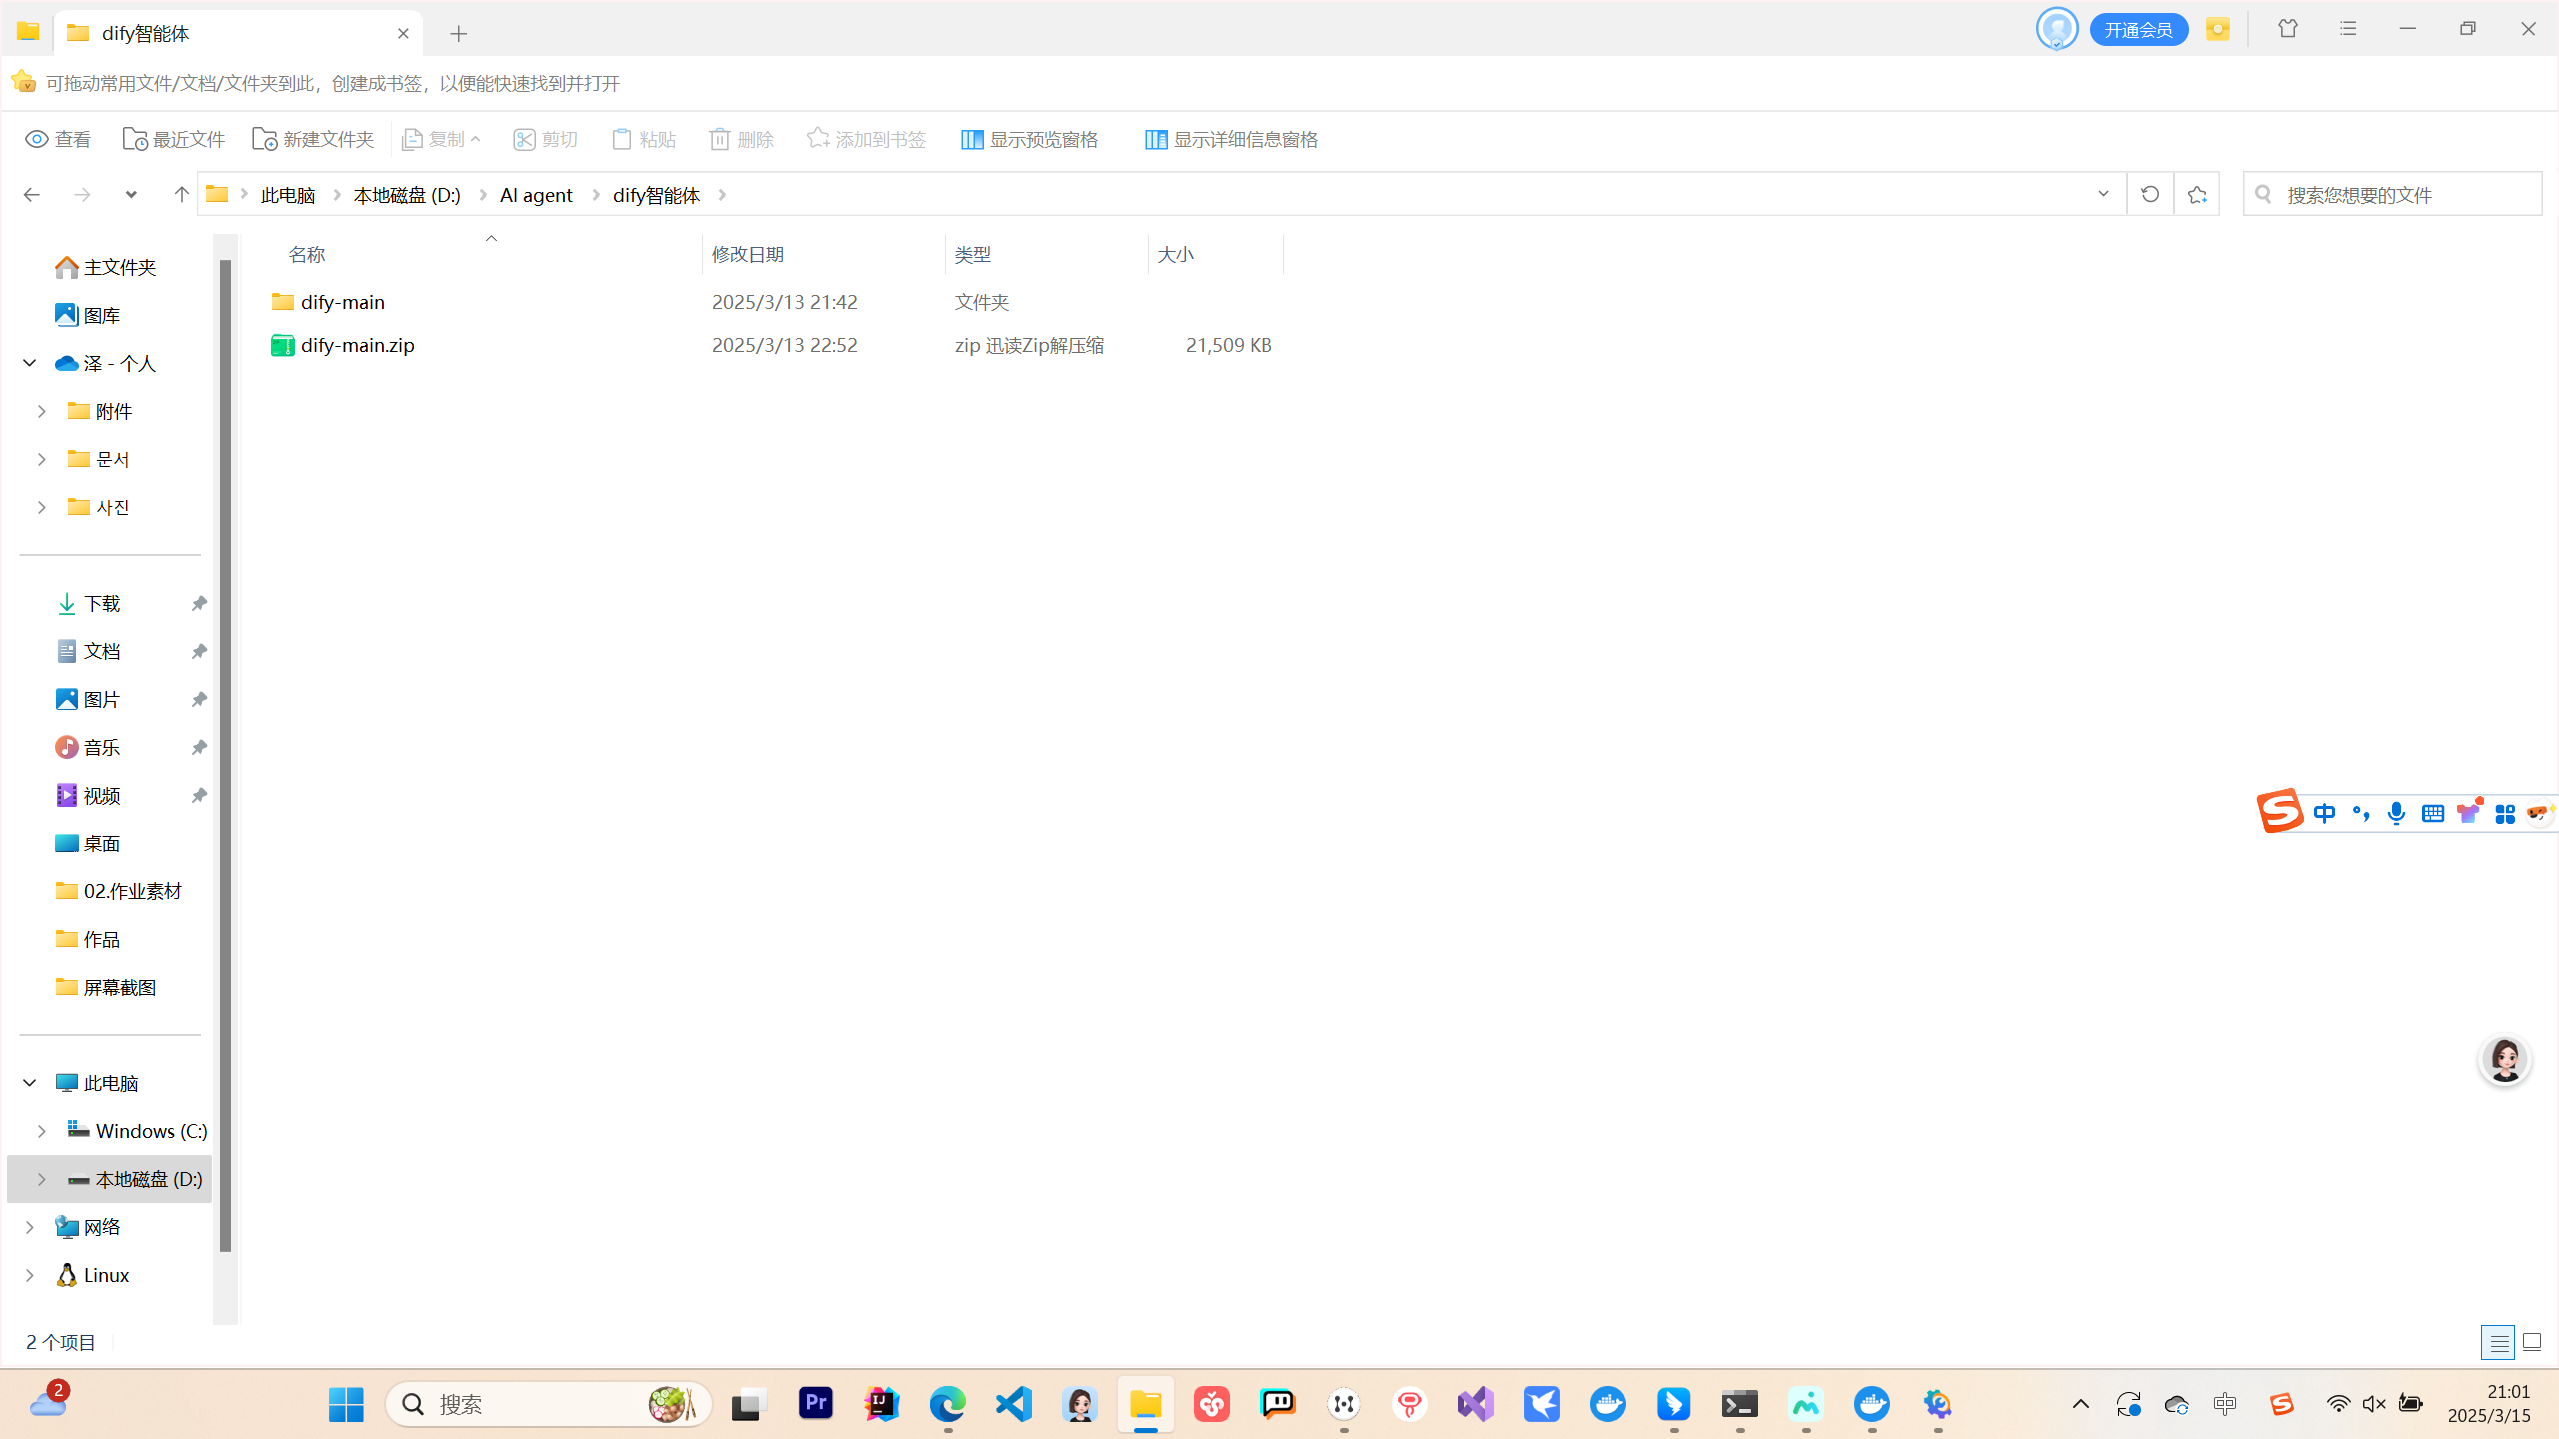Open the New Folder (新建文件夹) tool
This screenshot has height=1439, width=2559.
tap(313, 139)
